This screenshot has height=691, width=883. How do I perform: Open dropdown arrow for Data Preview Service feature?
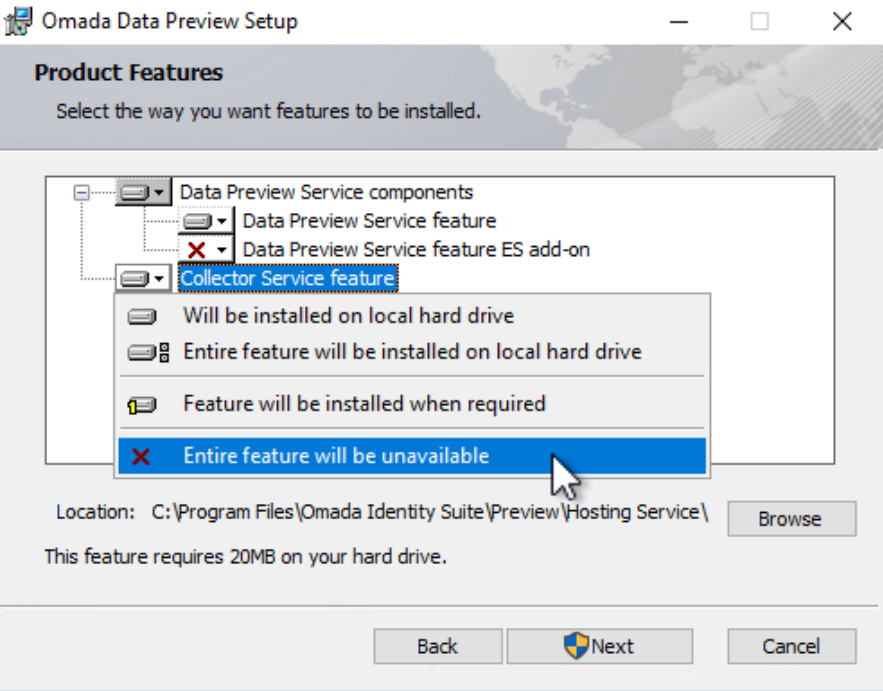tap(222, 221)
